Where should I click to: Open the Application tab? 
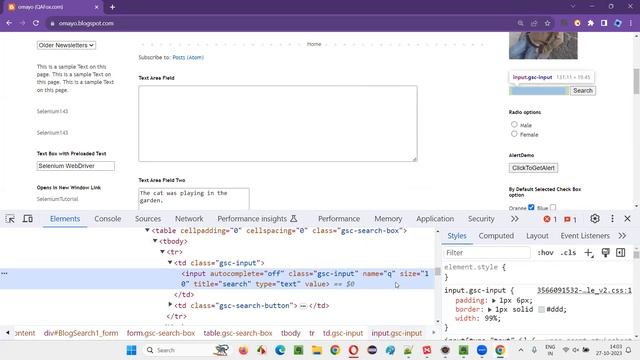[435, 219]
